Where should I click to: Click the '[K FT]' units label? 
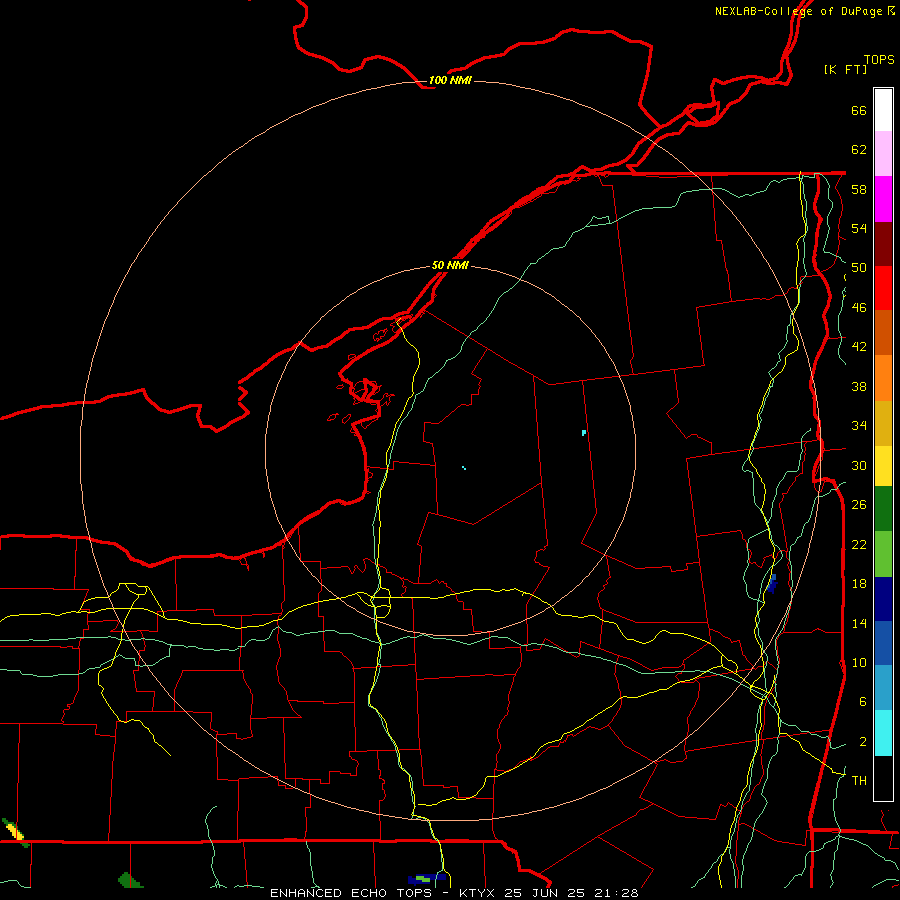tap(845, 69)
